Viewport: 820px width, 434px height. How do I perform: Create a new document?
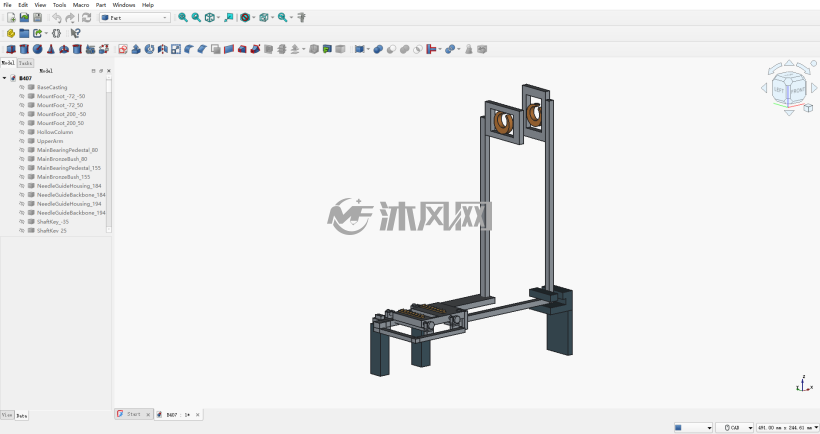(11, 17)
